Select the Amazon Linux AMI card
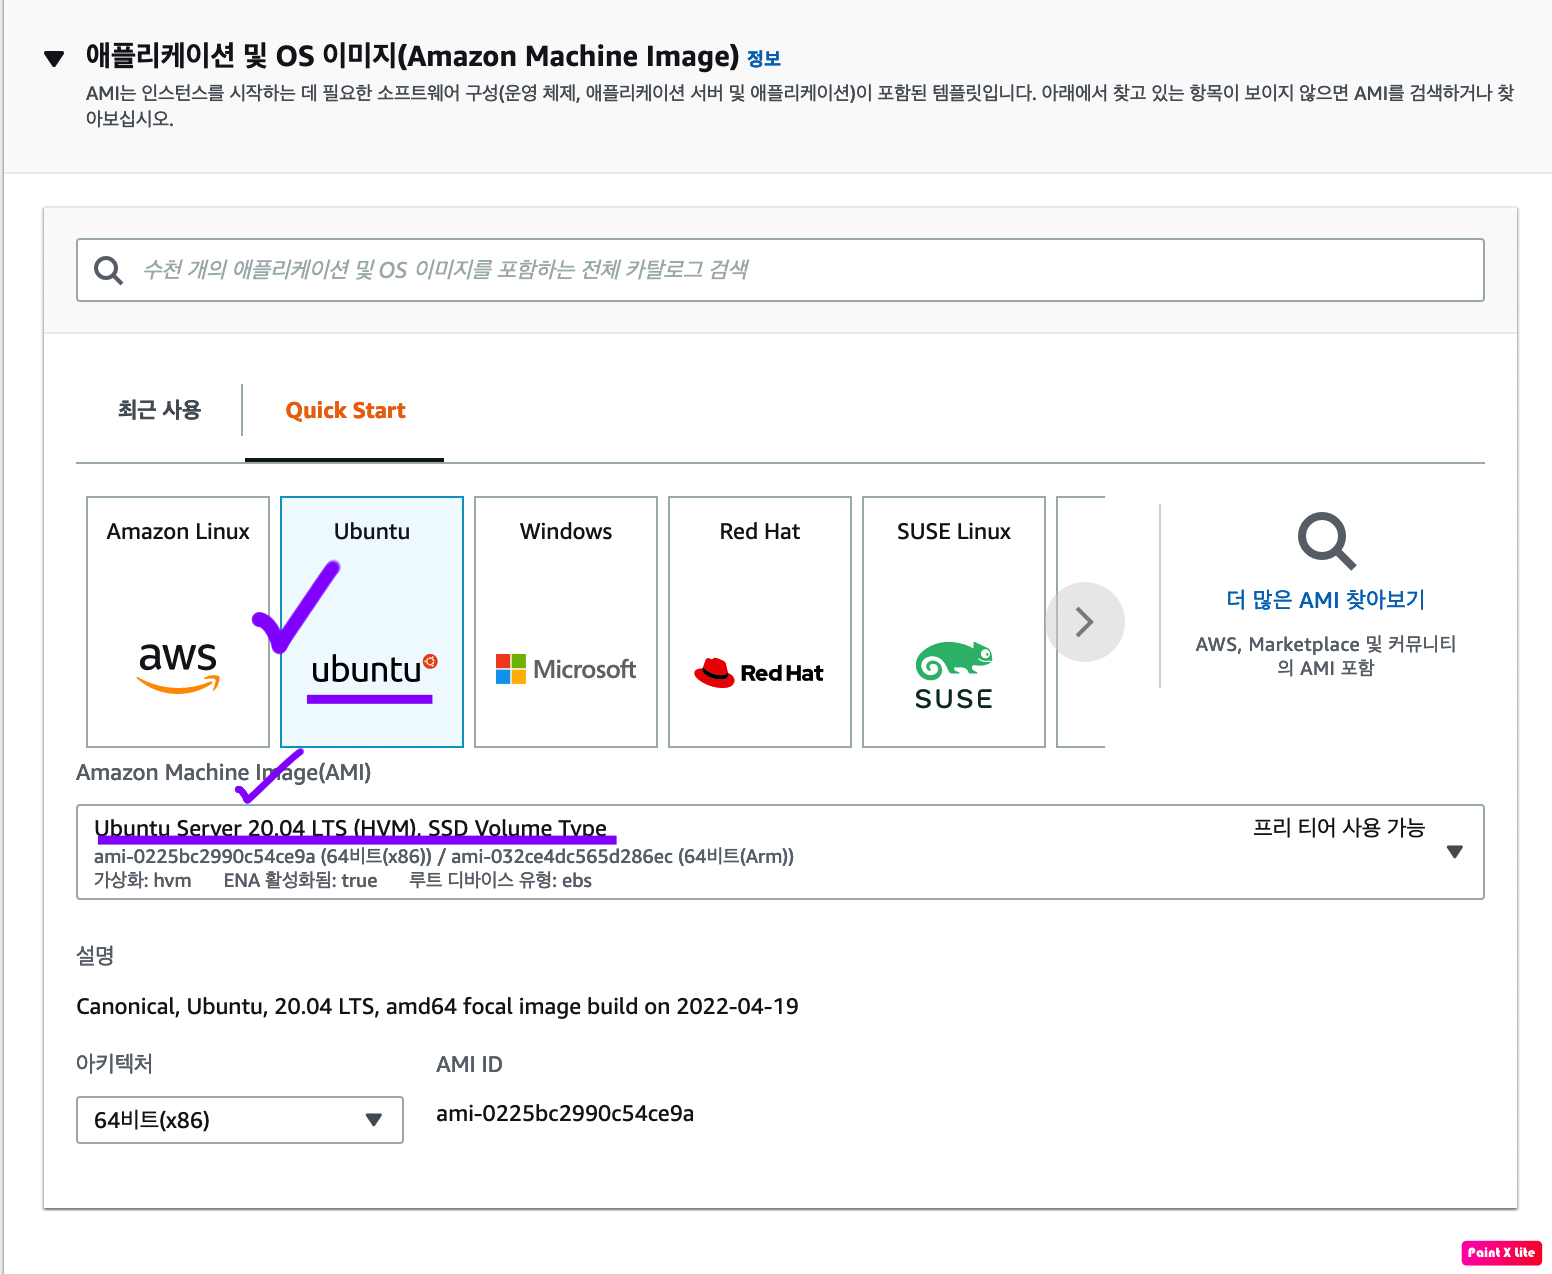Viewport: 1552px width, 1274px height. point(178,622)
